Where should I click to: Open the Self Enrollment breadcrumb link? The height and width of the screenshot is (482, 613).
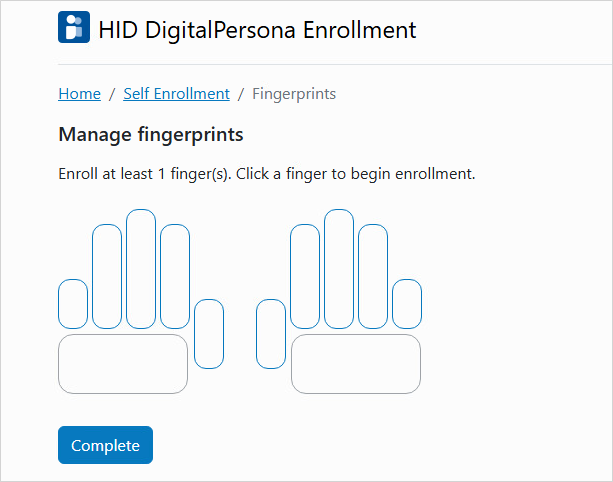(x=176, y=94)
